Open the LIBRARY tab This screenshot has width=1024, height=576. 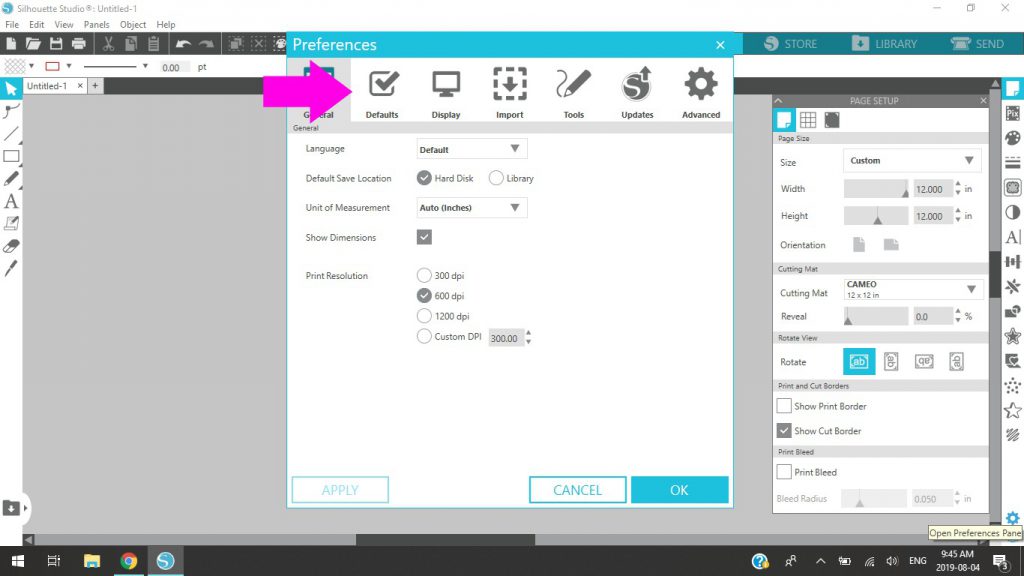884,44
